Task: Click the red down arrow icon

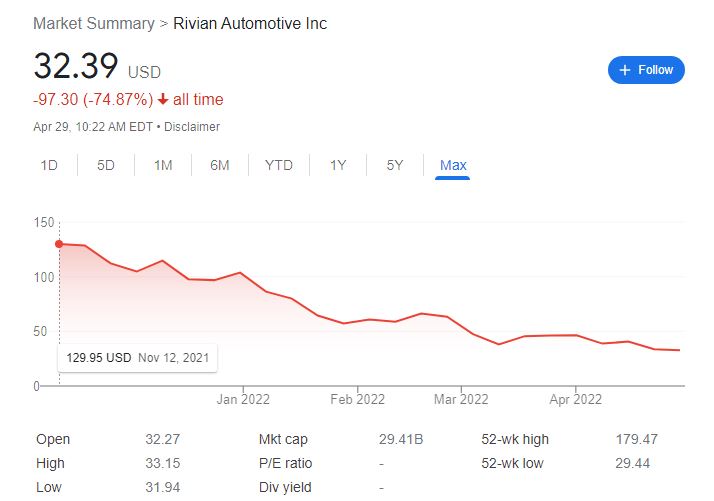Action: tap(164, 100)
